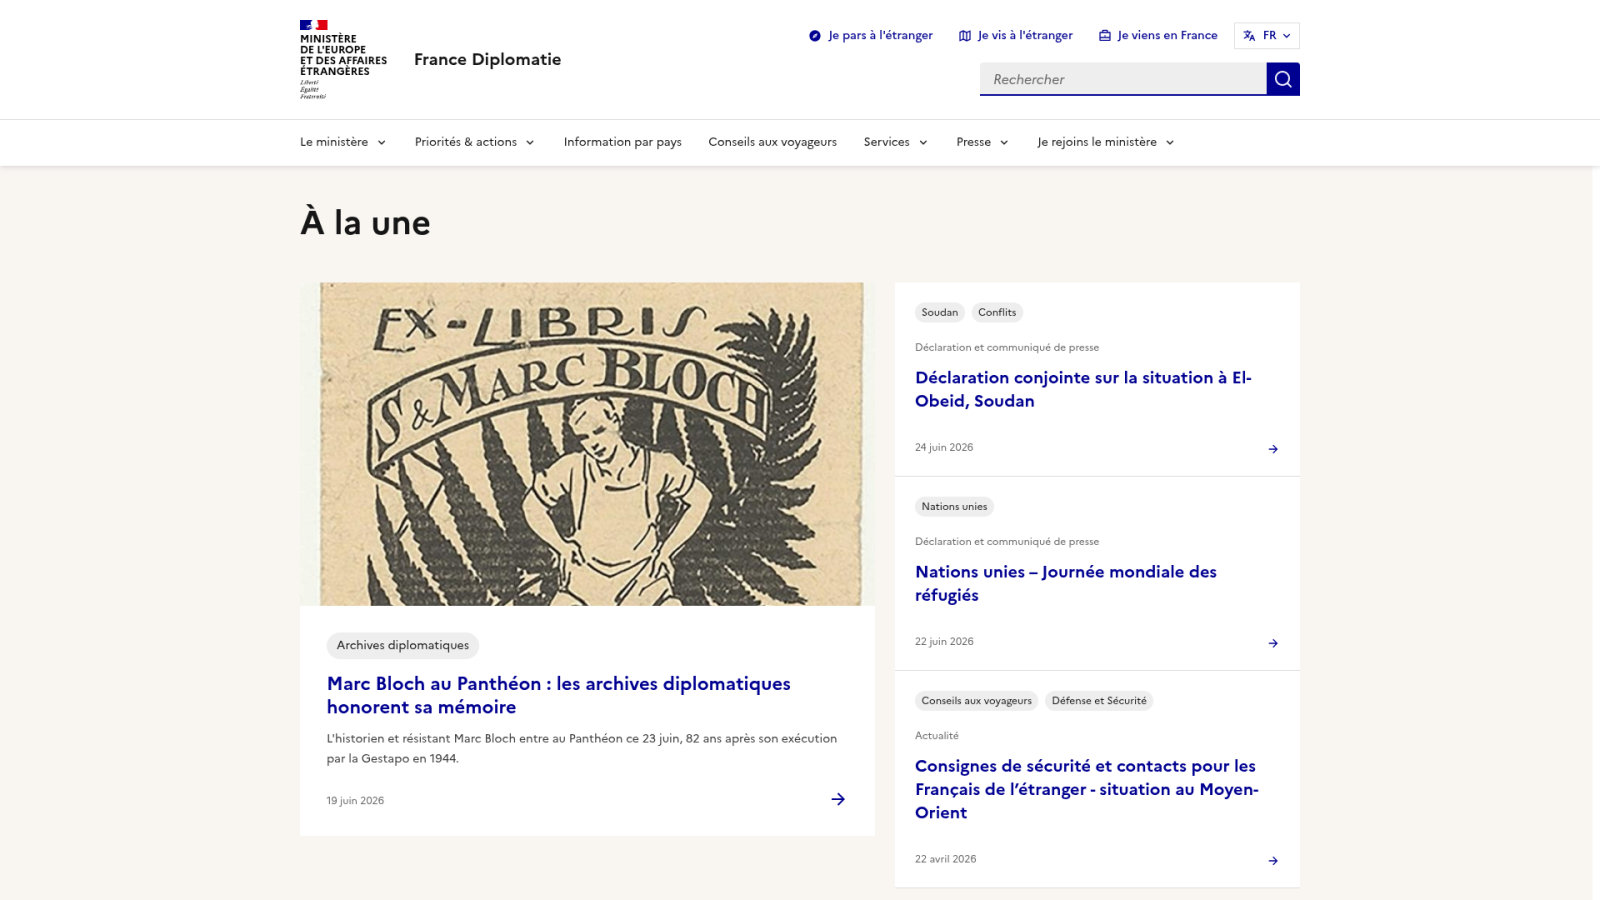The image size is (1600, 900).
Task: Click the magnifying glass search button
Action: pyautogui.click(x=1283, y=79)
